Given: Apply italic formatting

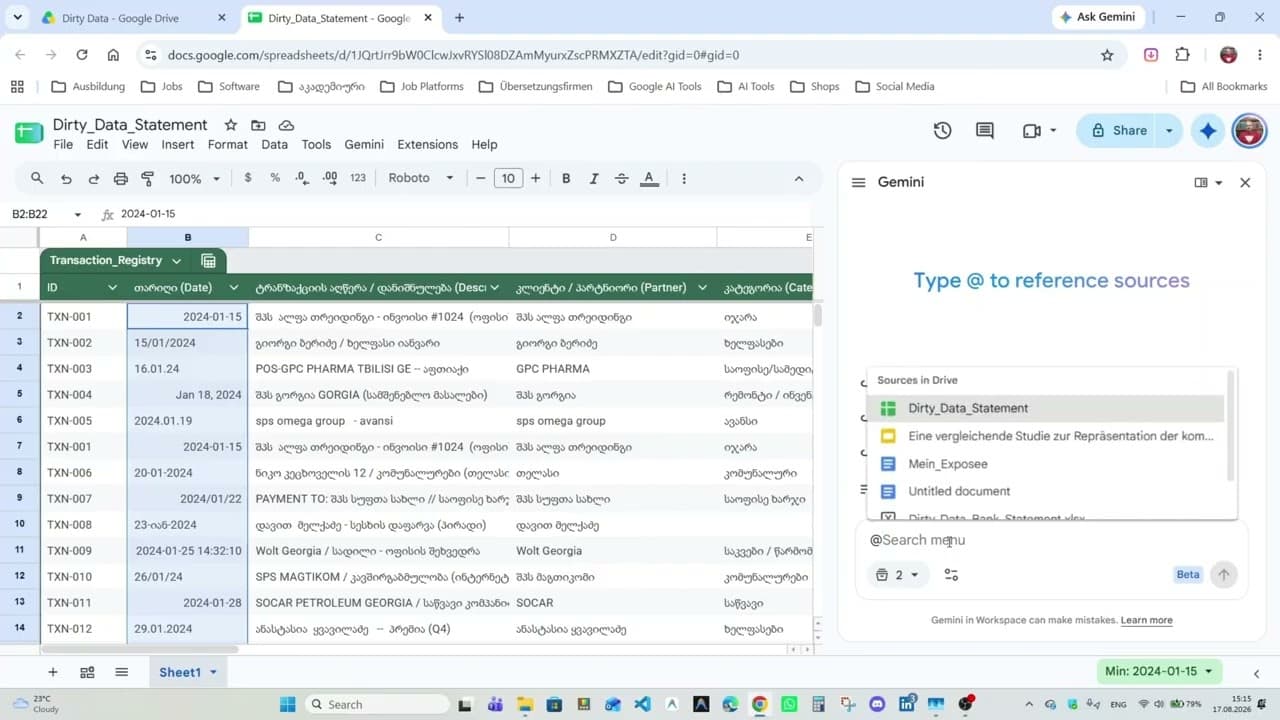Looking at the screenshot, I should (594, 178).
